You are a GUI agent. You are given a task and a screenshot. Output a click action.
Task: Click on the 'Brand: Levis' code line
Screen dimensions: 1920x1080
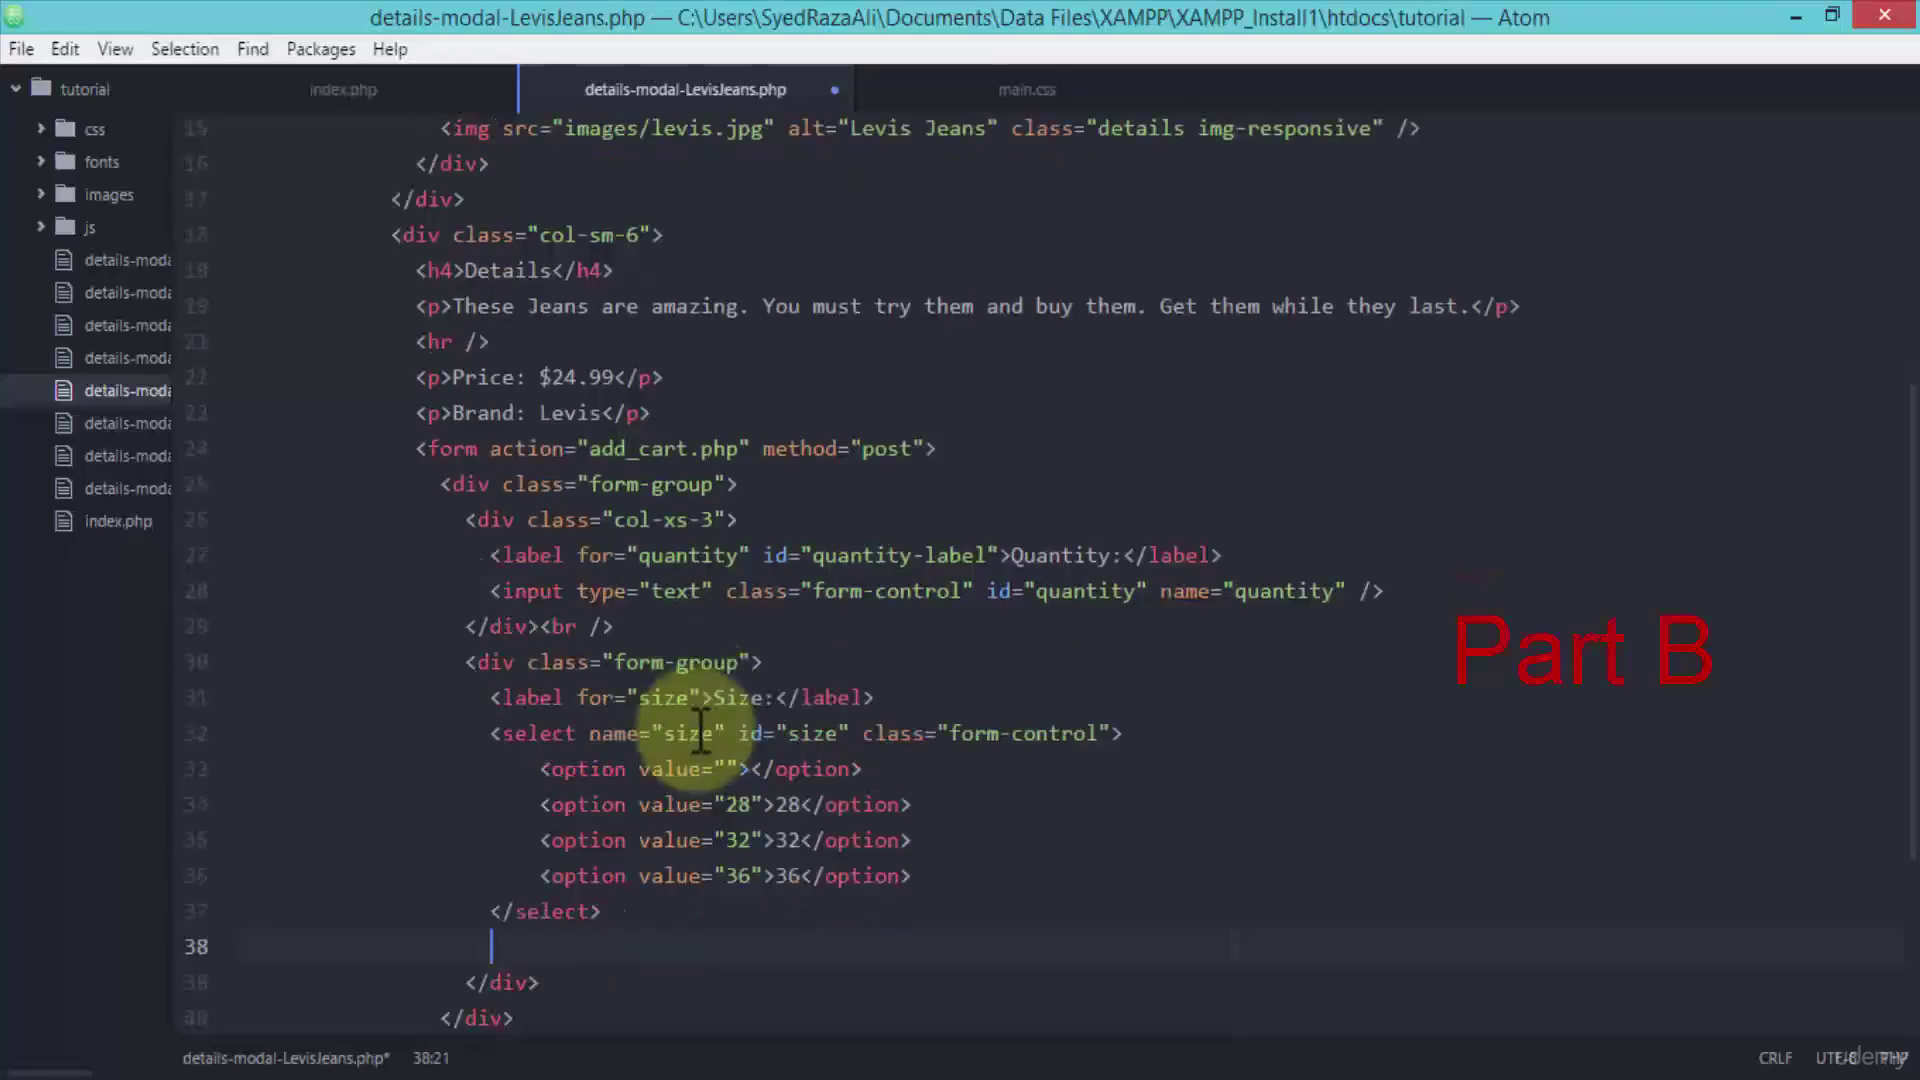tap(533, 413)
